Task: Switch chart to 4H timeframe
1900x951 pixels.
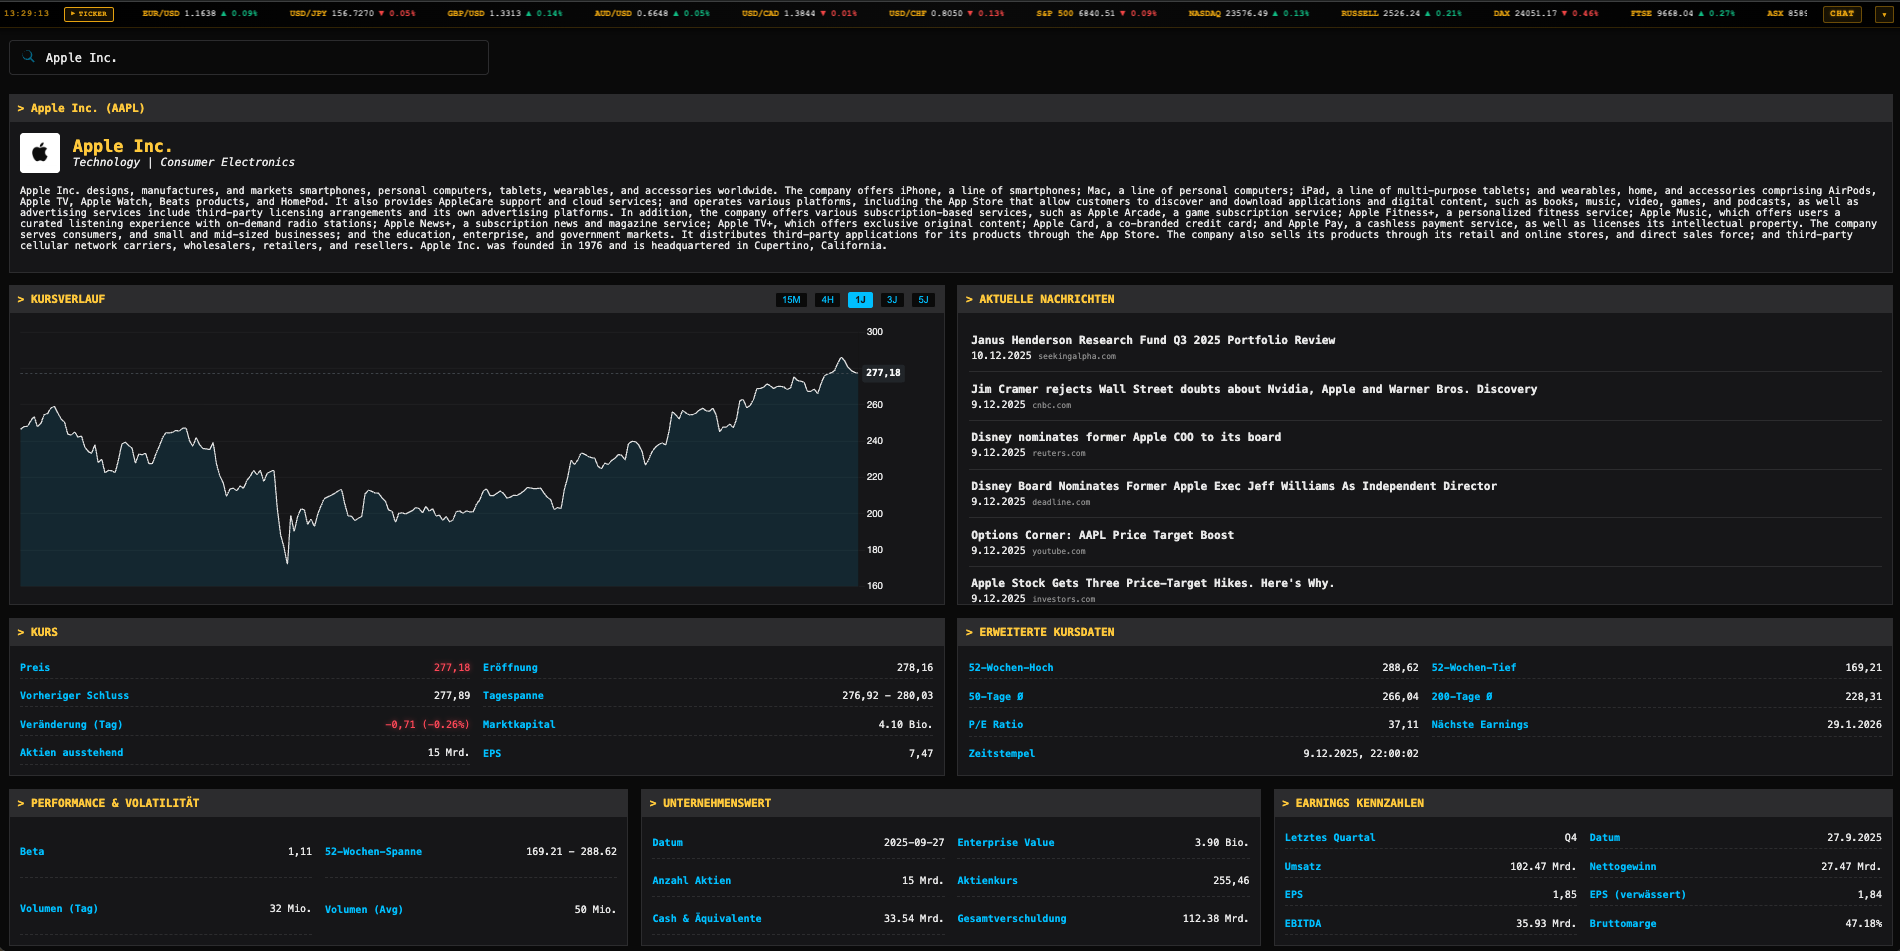Action: coord(827,300)
